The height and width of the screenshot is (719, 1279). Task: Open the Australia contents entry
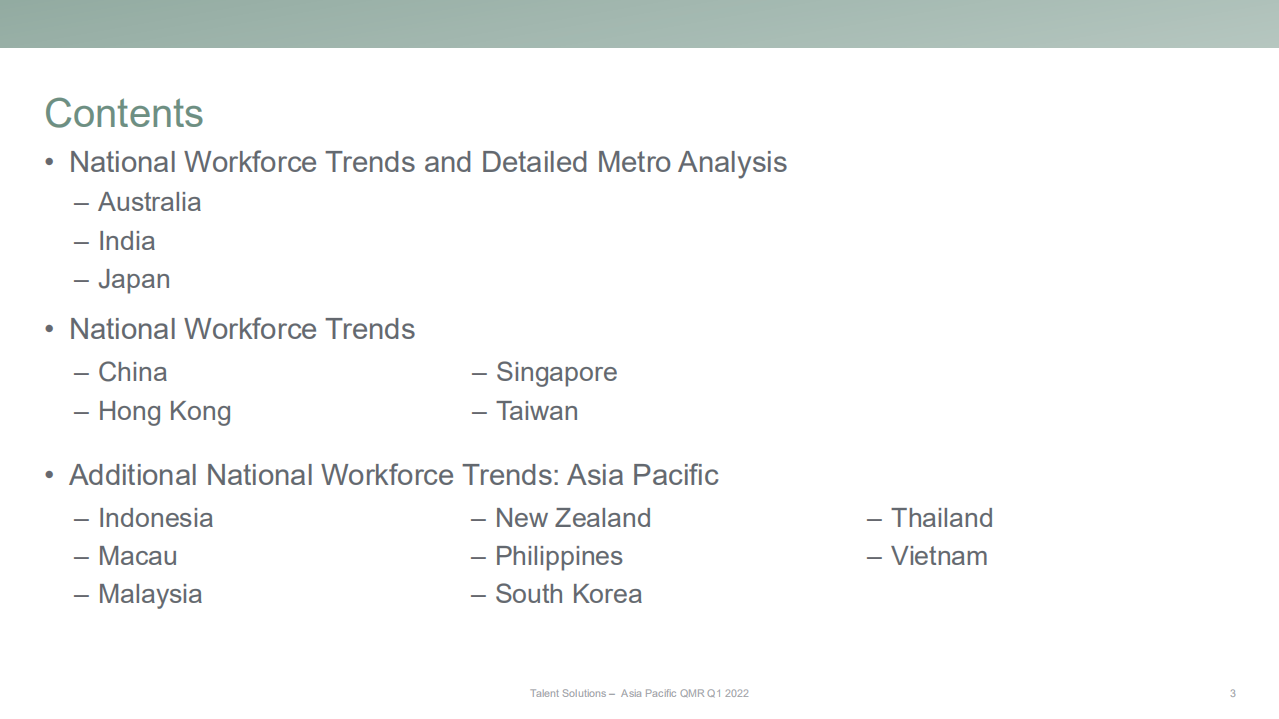pyautogui.click(x=149, y=202)
